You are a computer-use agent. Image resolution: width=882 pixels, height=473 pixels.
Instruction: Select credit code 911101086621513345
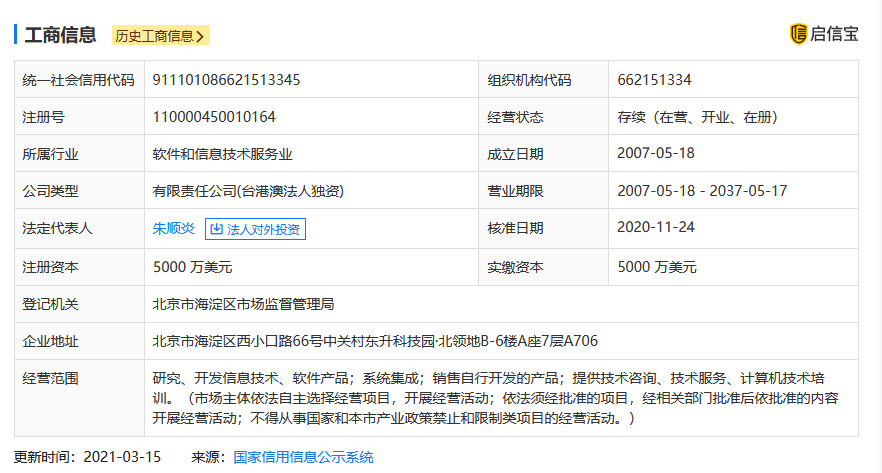(226, 80)
